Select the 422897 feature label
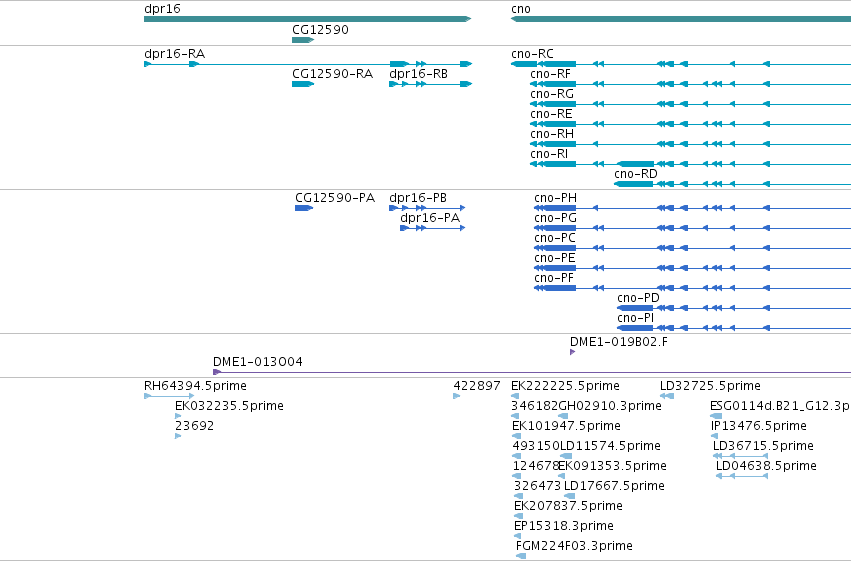Viewport: 851px width, 561px height. (x=477, y=386)
